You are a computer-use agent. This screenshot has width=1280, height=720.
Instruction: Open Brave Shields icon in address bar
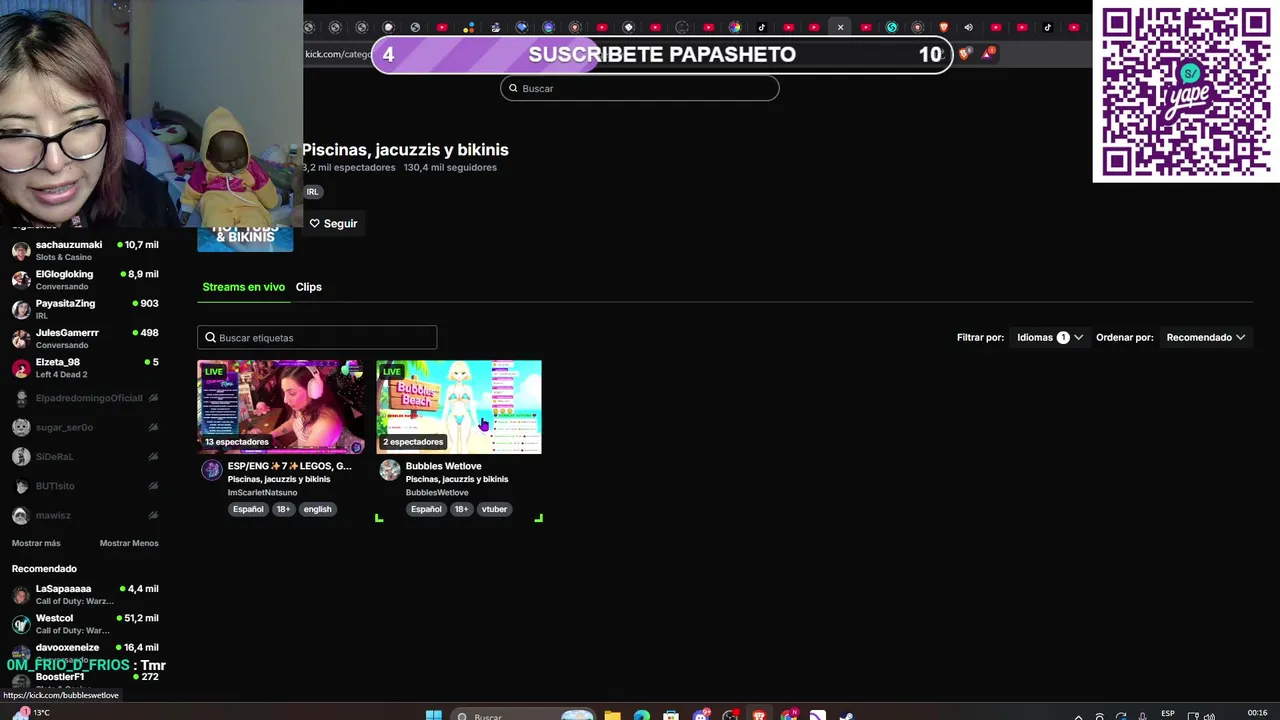[x=964, y=54]
